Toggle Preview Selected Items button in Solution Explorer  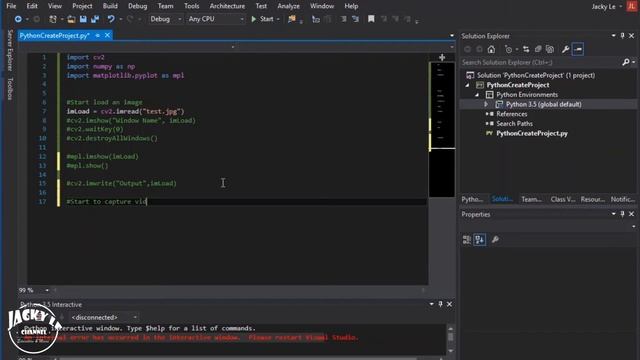[x=578, y=49]
